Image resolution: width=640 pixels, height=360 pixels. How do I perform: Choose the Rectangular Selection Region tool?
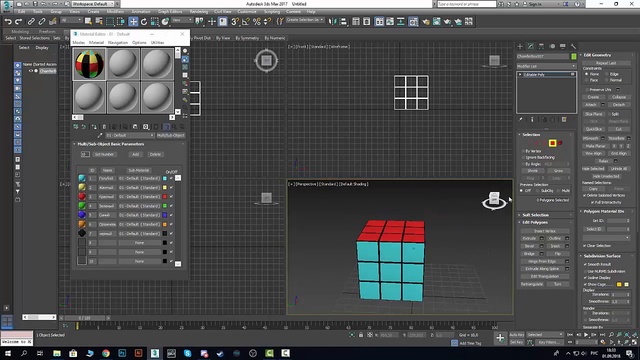point(110,22)
